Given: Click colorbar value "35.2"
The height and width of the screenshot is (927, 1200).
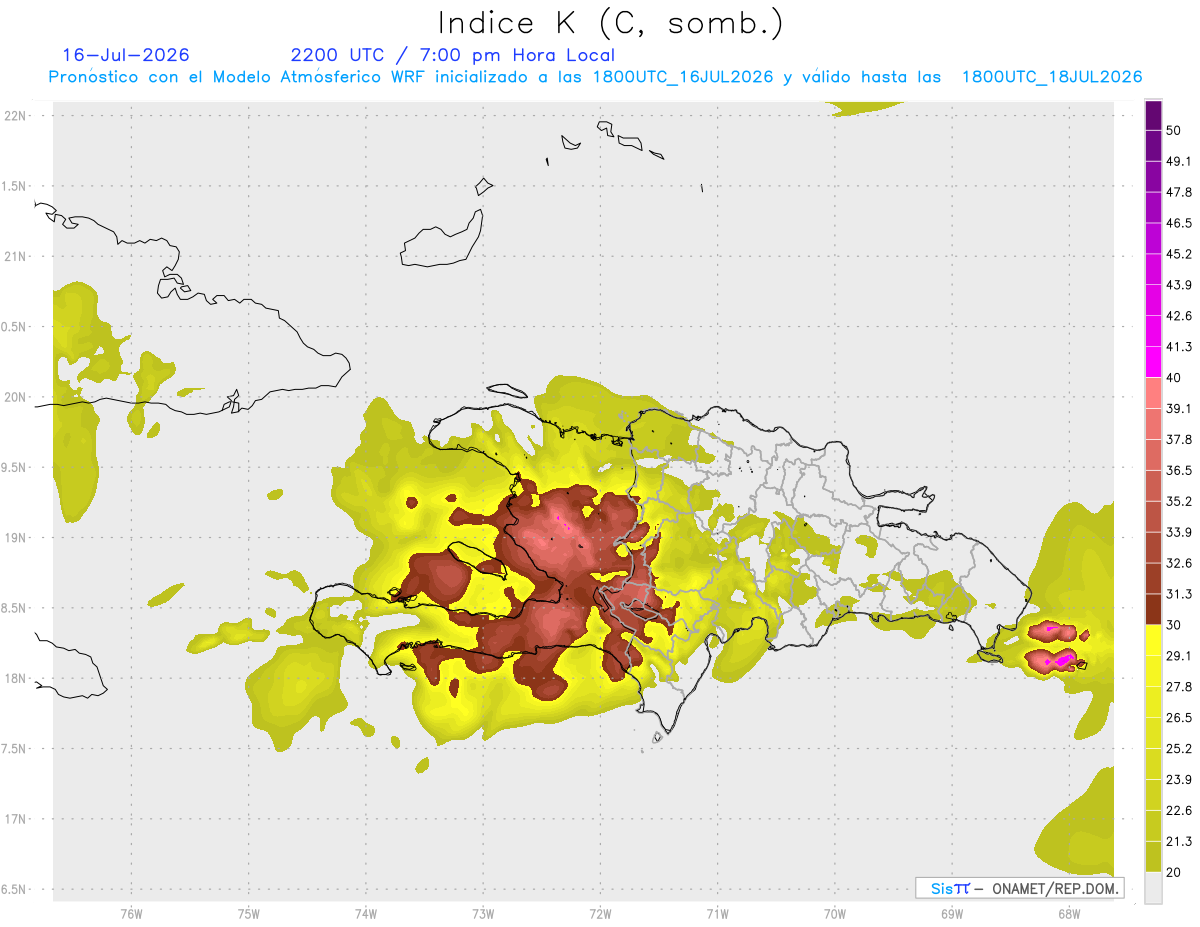Looking at the screenshot, I should pos(1179,501).
